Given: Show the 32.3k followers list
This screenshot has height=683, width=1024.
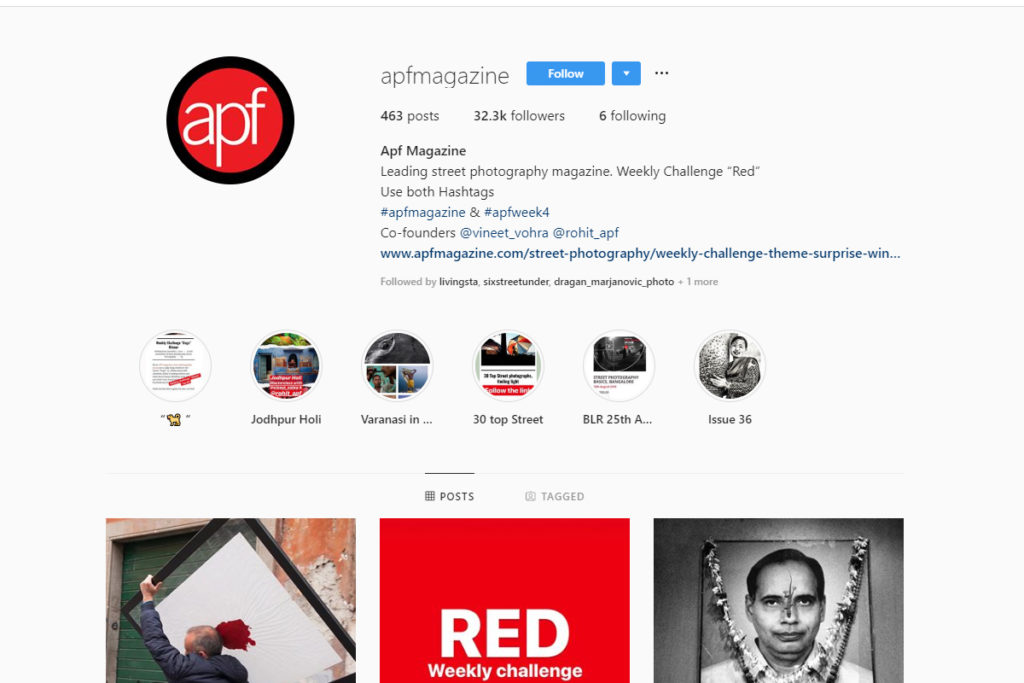Looking at the screenshot, I should point(519,116).
